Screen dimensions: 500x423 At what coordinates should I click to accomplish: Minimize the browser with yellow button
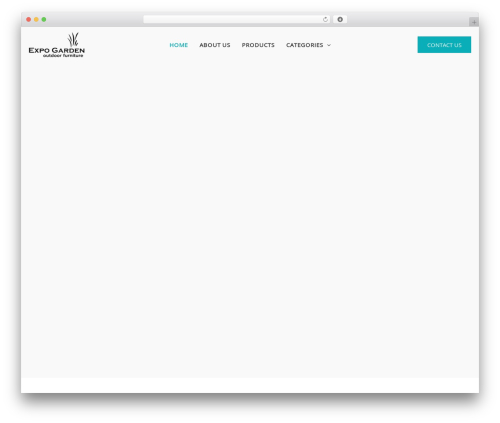pyautogui.click(x=36, y=20)
